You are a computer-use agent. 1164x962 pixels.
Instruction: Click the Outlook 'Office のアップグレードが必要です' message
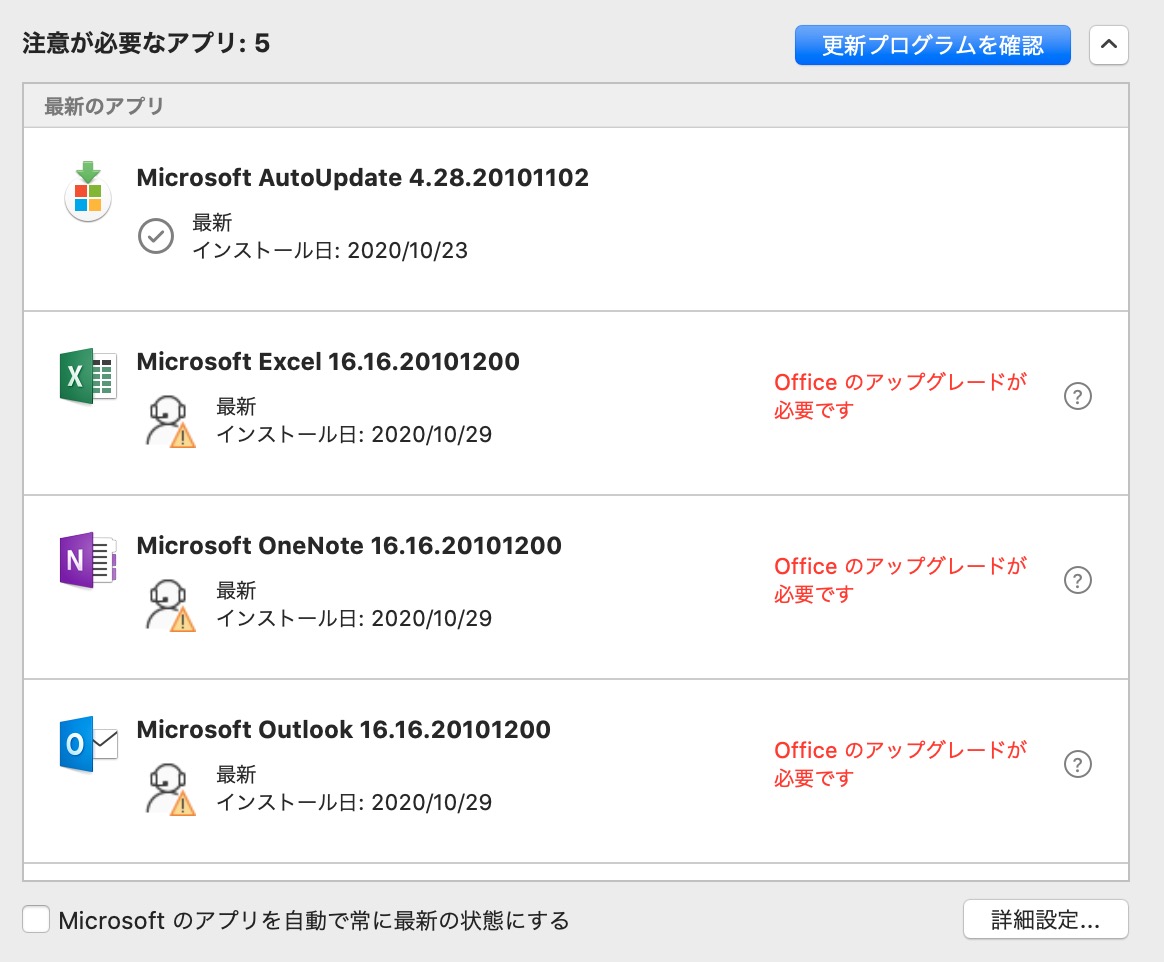tap(900, 764)
